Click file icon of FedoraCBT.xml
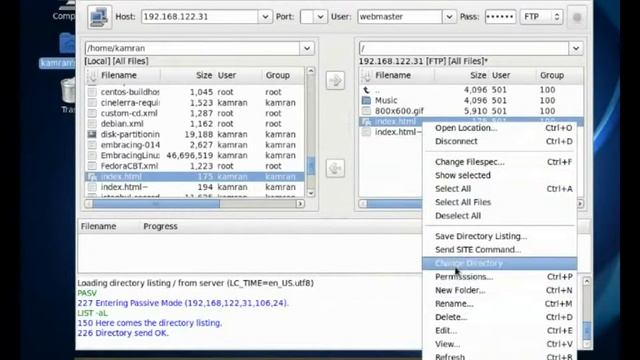This screenshot has width=640, height=360. point(92,166)
